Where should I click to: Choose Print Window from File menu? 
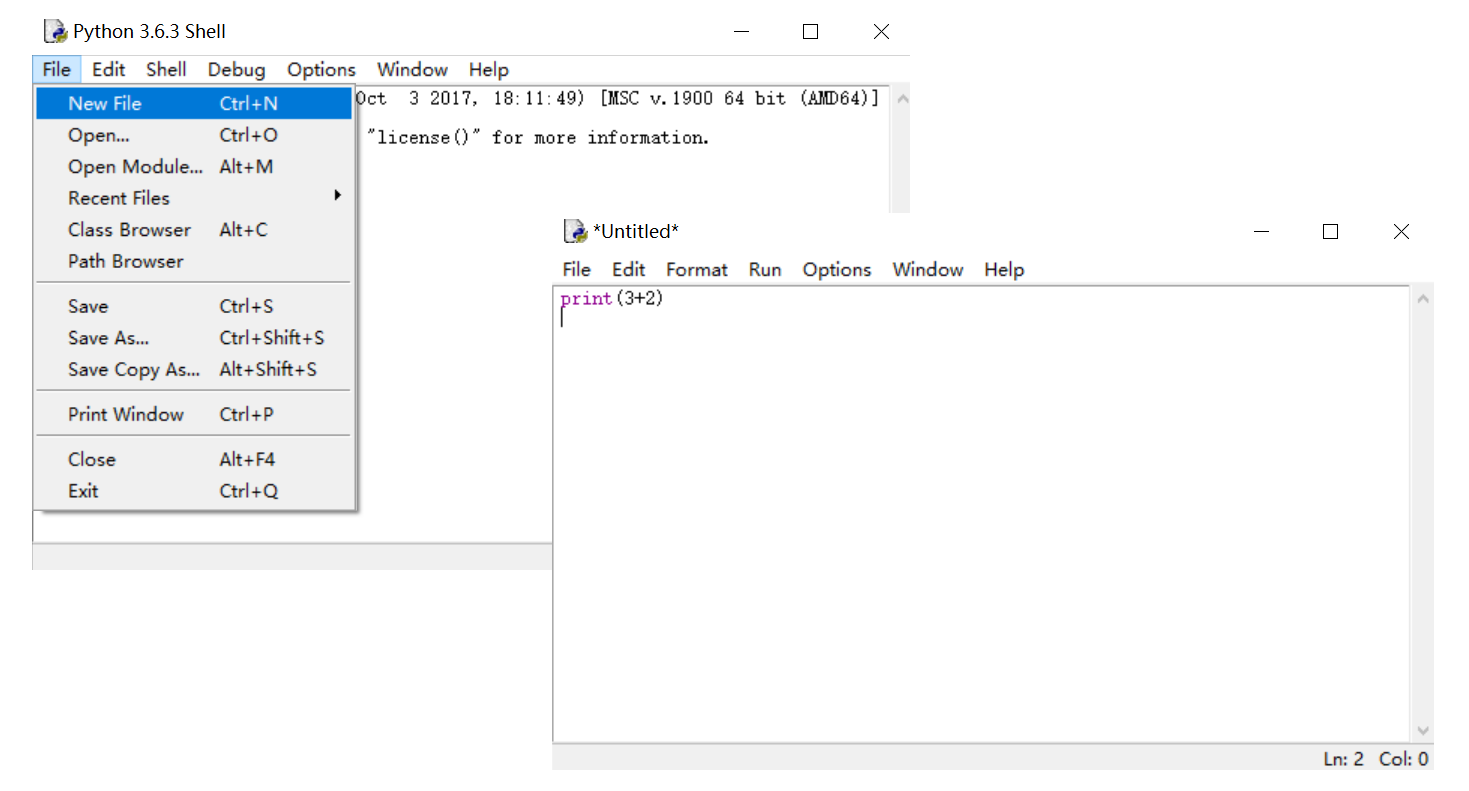coord(194,415)
